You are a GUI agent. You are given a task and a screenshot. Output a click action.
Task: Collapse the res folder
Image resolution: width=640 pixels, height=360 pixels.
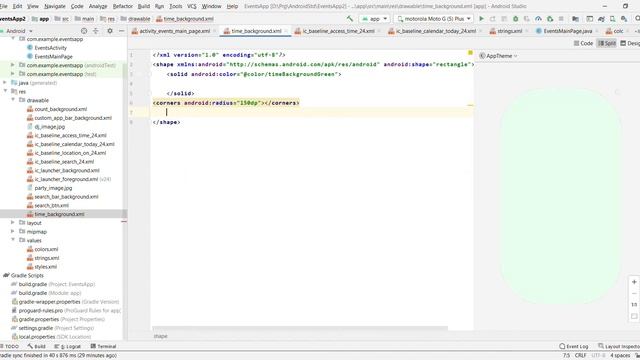[5, 91]
